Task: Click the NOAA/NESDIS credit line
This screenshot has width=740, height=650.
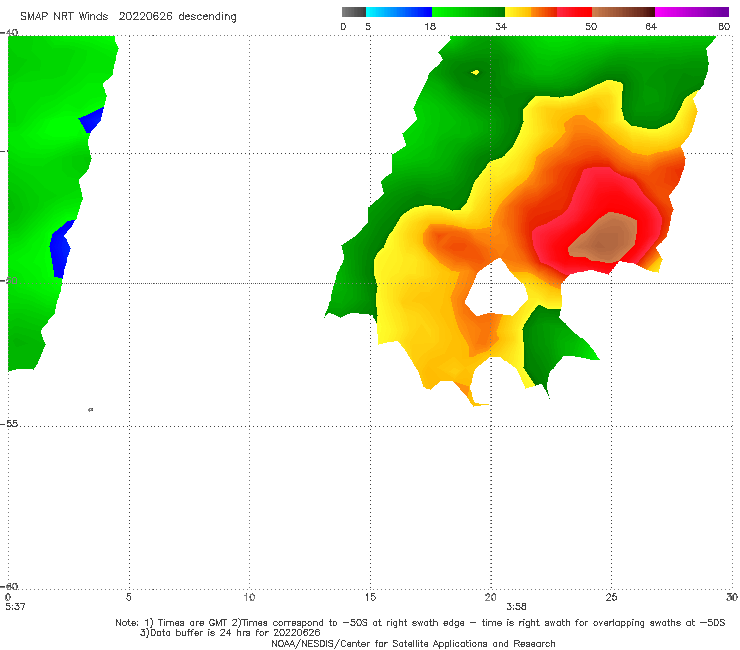Action: tap(413, 643)
